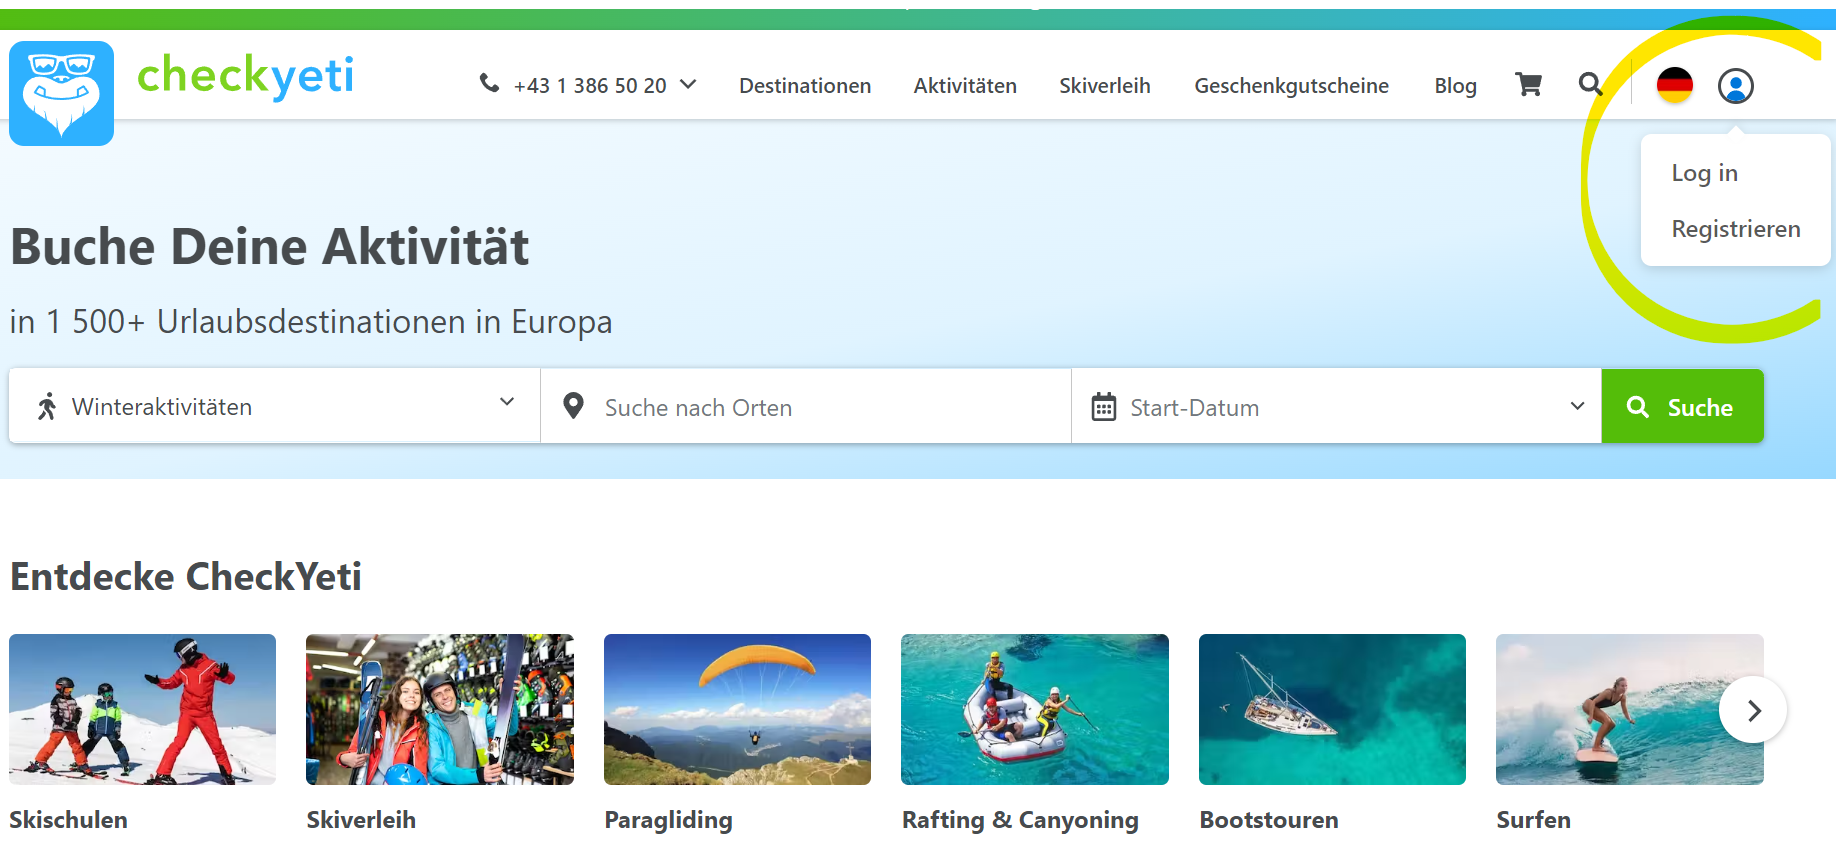The image size is (1836, 856).
Task: Choose Registrieren from account menu
Action: 1736,229
